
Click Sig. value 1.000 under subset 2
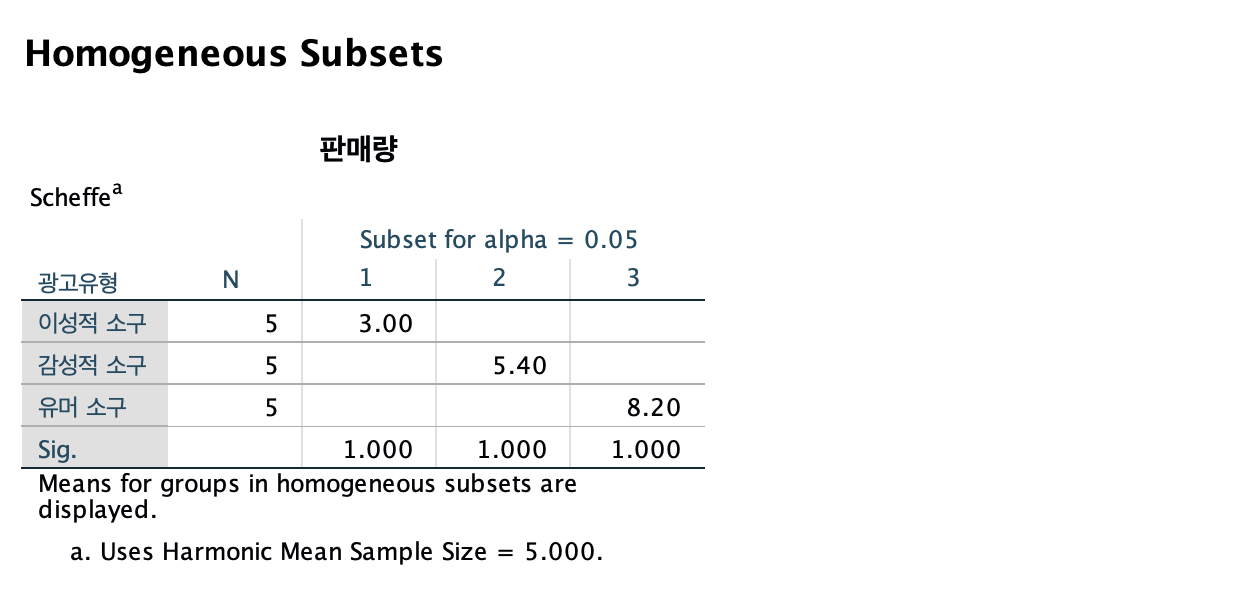point(512,450)
